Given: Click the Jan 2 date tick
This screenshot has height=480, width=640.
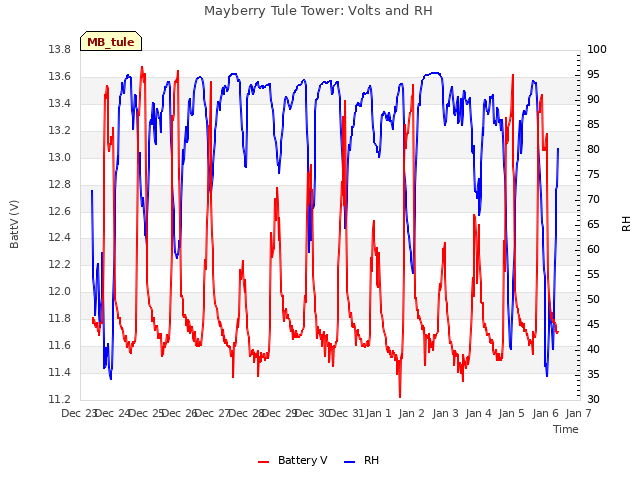Looking at the screenshot, I should (411, 413).
